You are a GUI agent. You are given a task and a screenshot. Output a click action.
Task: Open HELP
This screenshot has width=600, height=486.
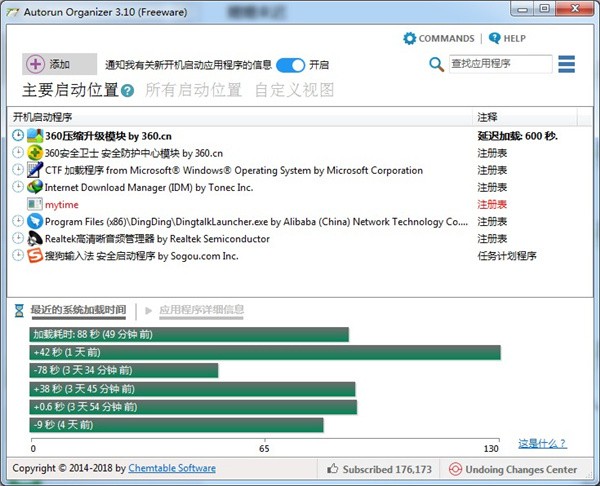[x=507, y=38]
